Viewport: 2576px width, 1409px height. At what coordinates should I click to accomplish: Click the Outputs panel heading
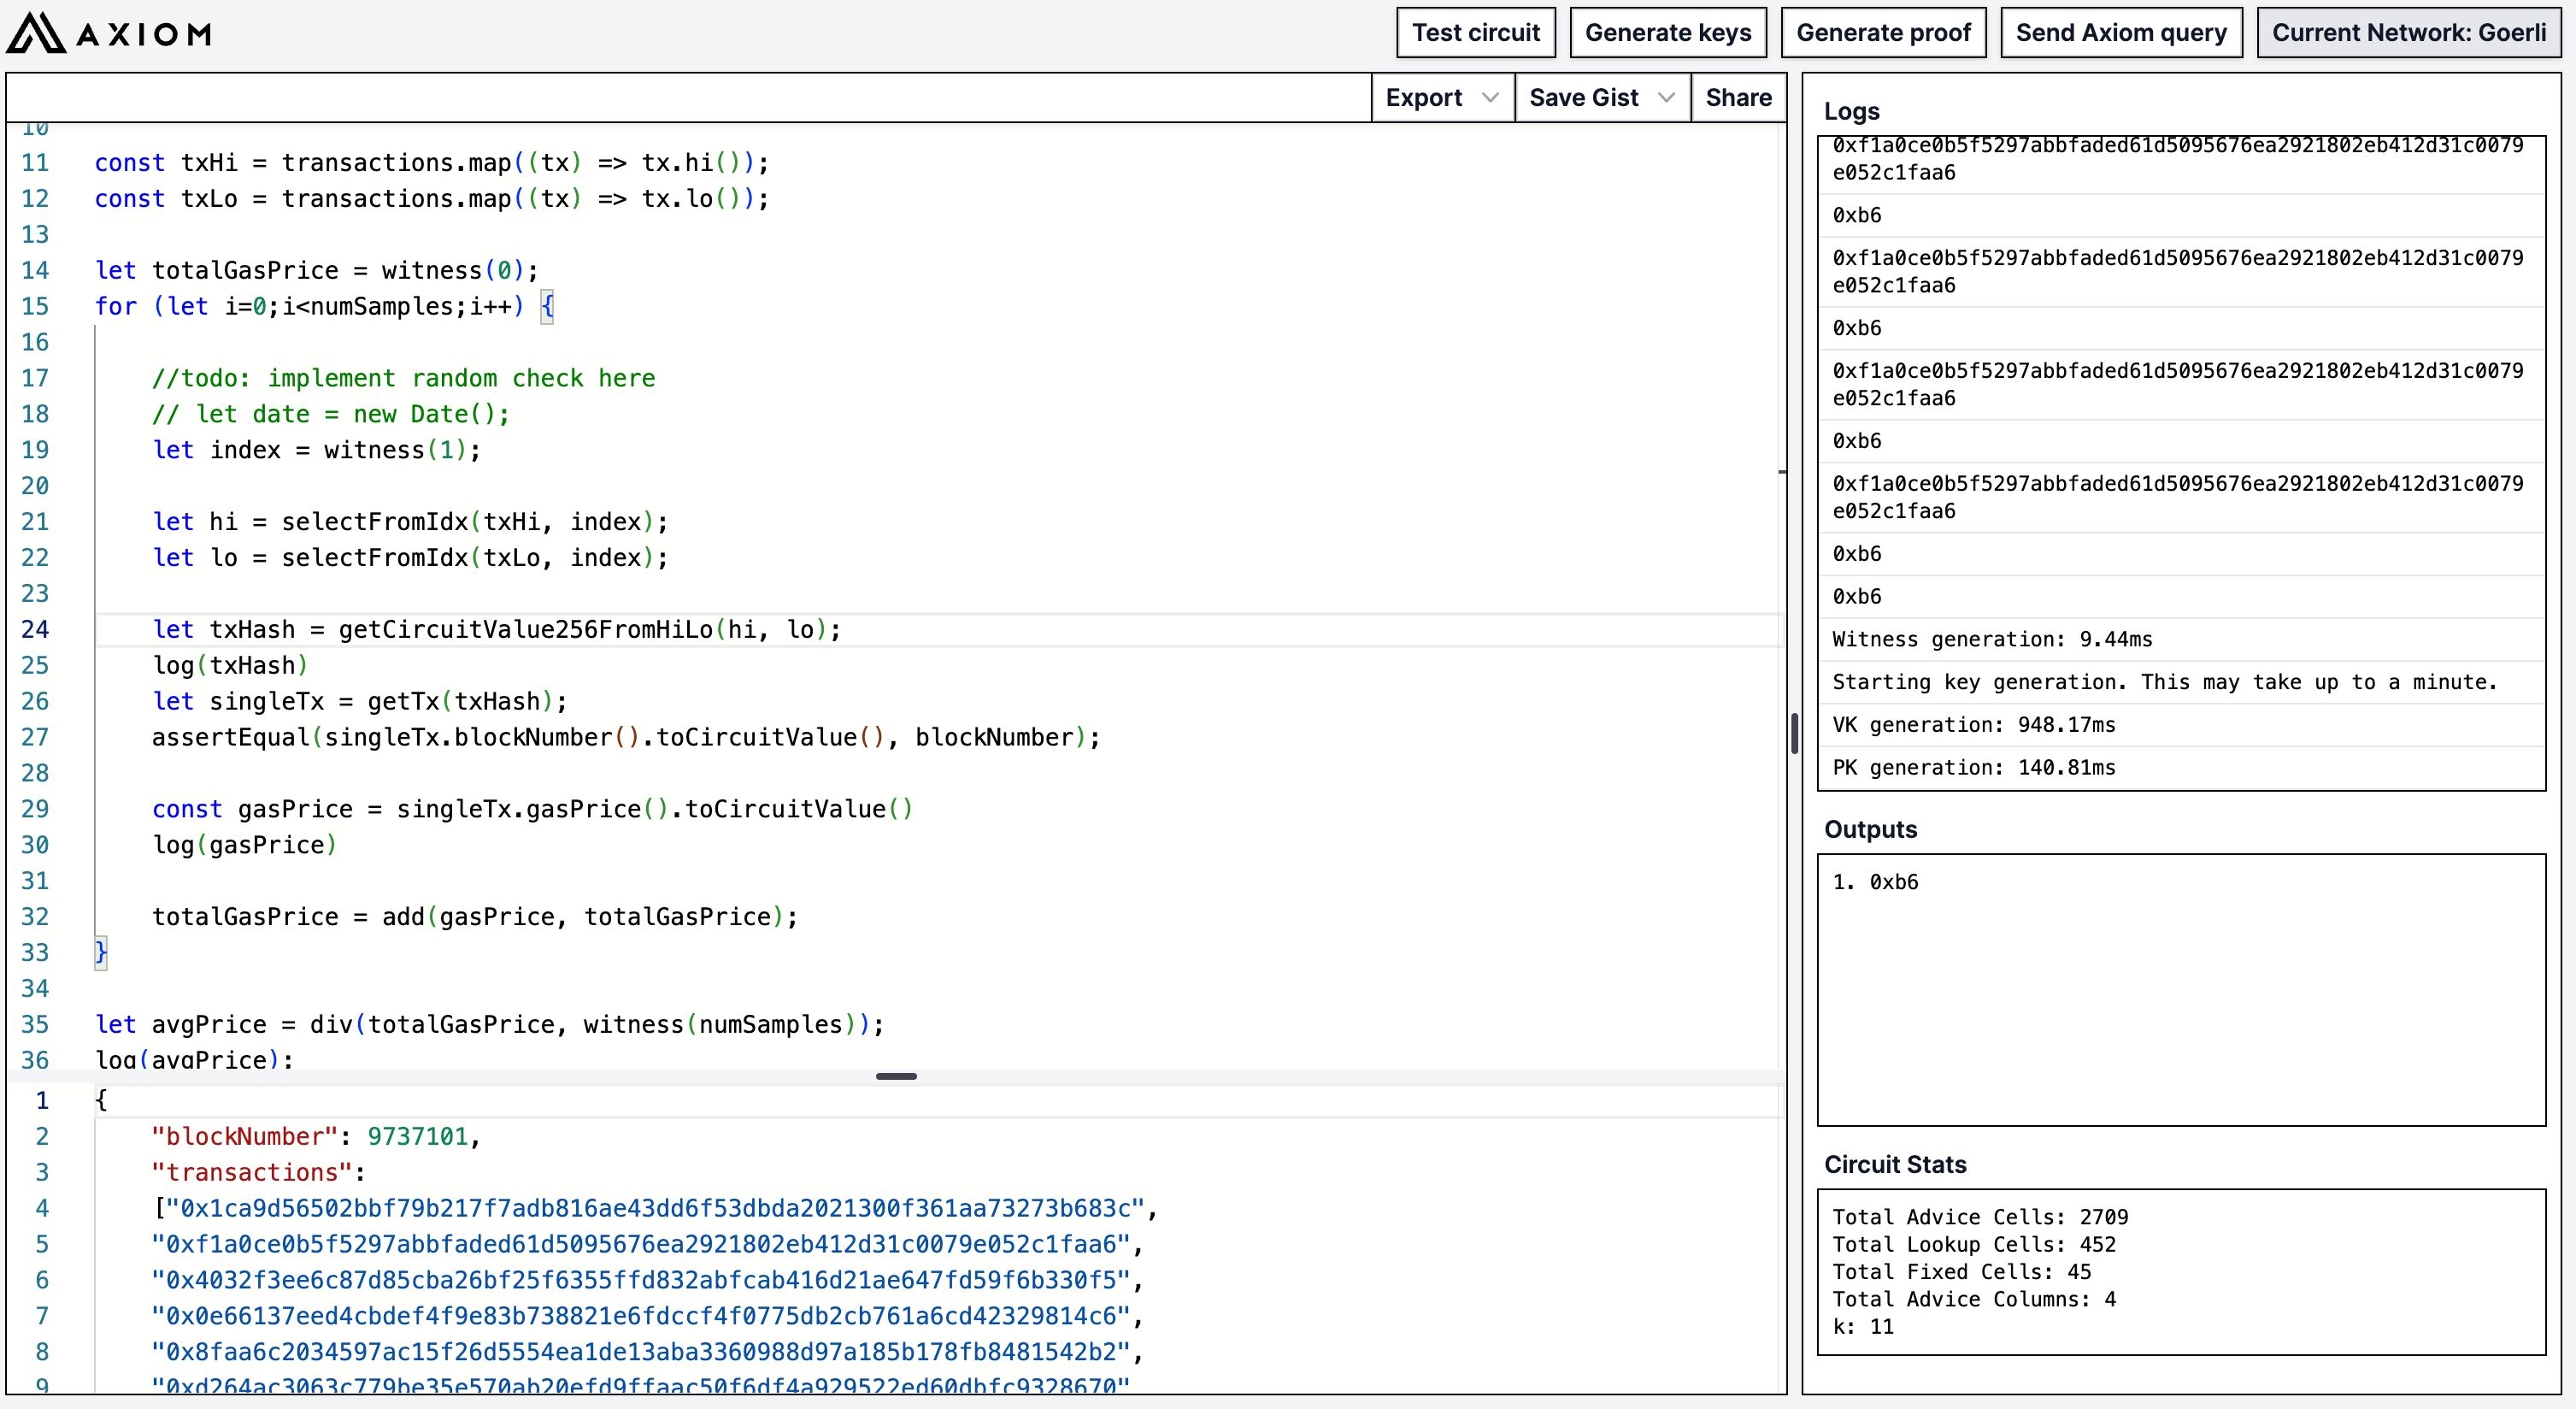pos(1870,829)
